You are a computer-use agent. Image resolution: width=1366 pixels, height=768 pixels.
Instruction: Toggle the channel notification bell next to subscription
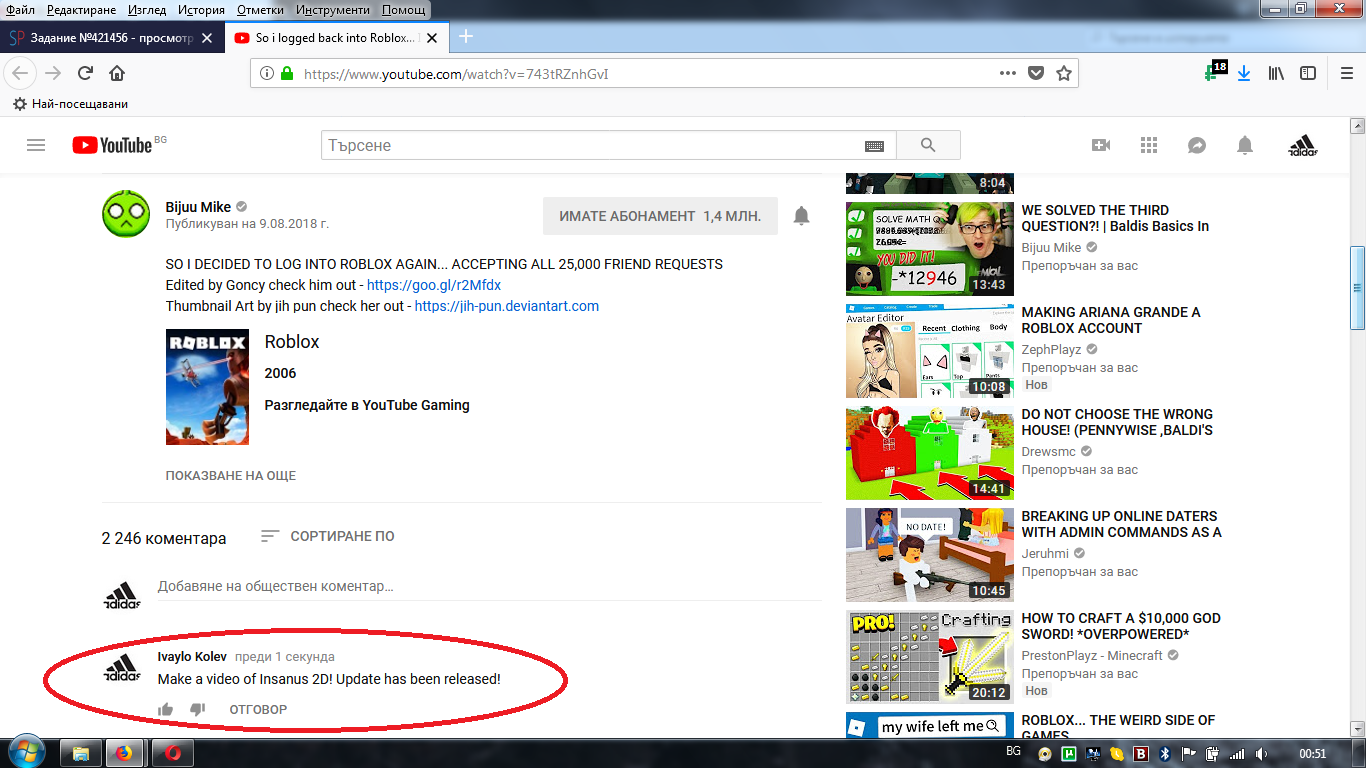click(x=801, y=216)
